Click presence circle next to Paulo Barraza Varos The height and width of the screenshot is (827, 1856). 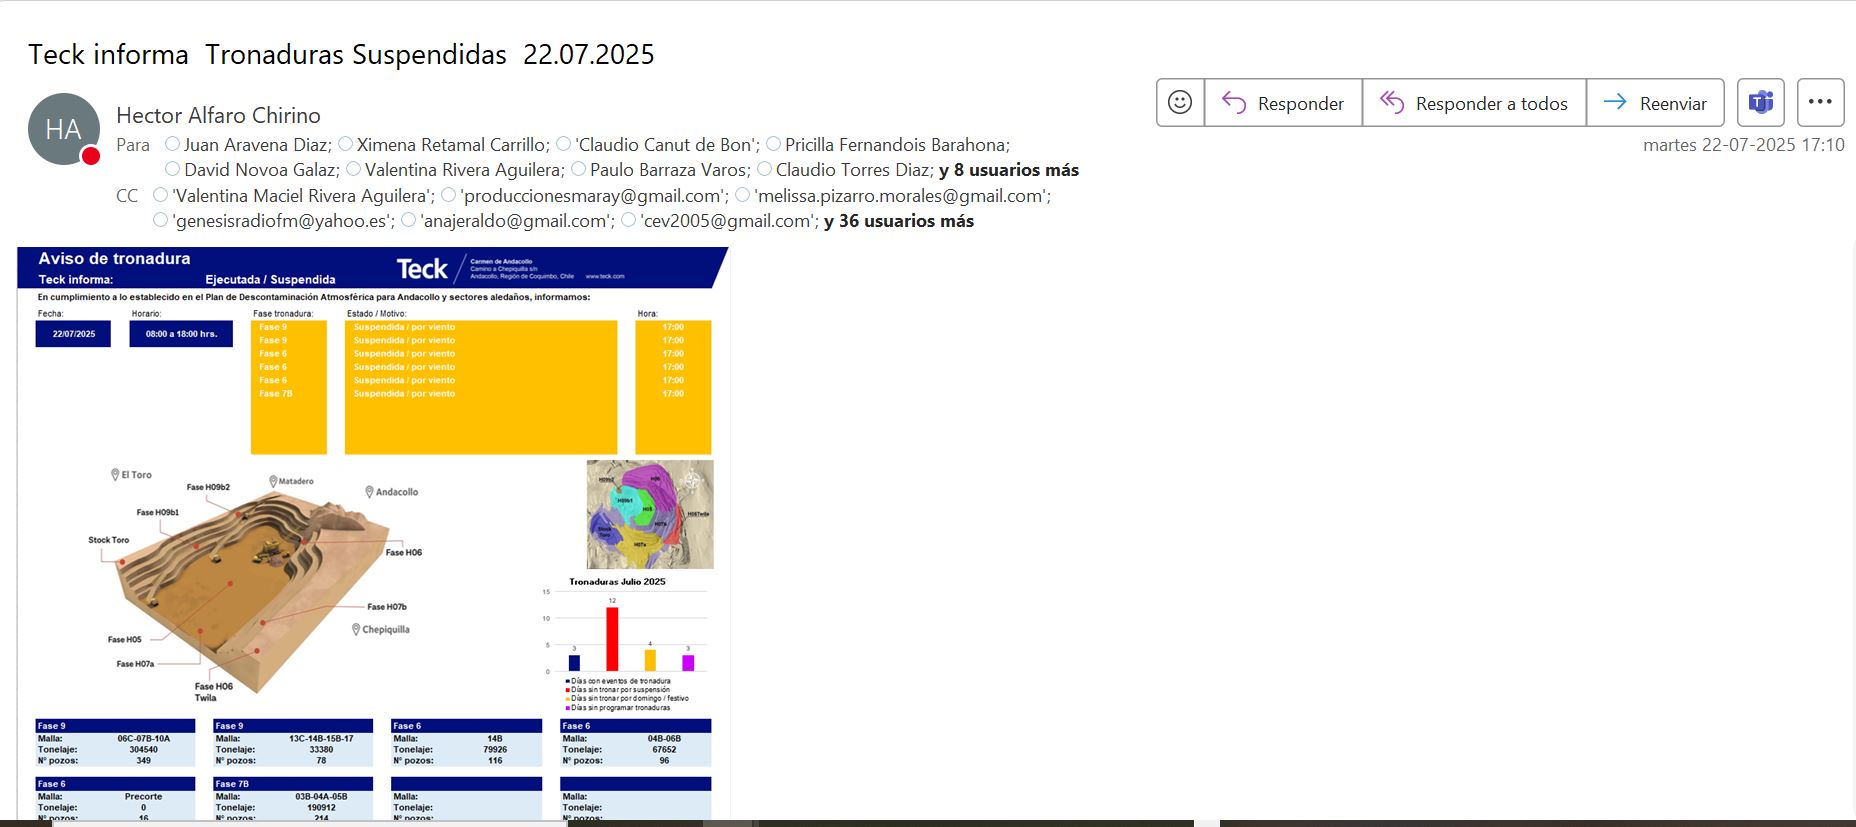pyautogui.click(x=579, y=169)
